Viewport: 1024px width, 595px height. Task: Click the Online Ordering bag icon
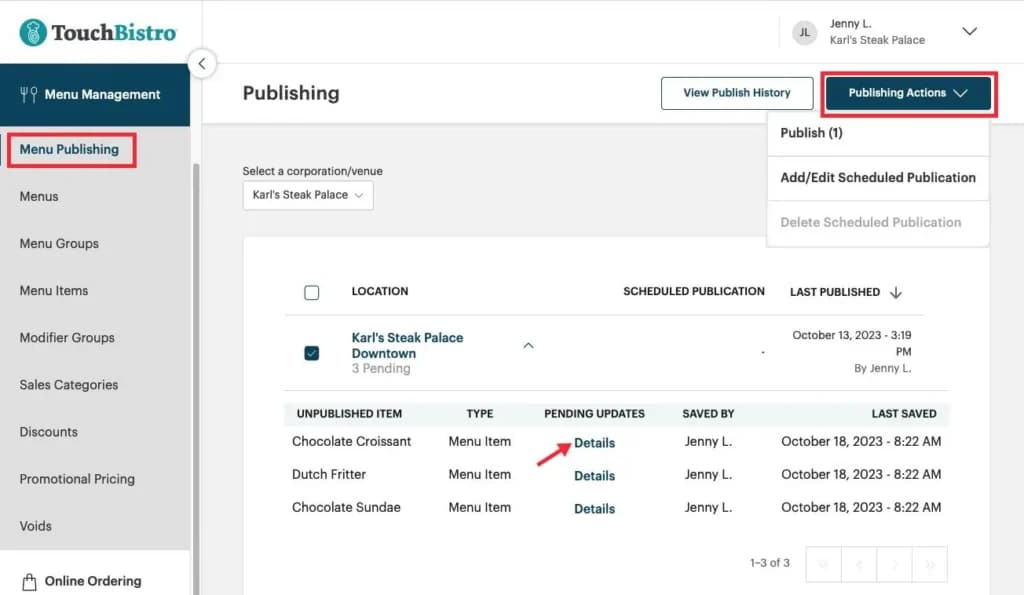(x=29, y=581)
